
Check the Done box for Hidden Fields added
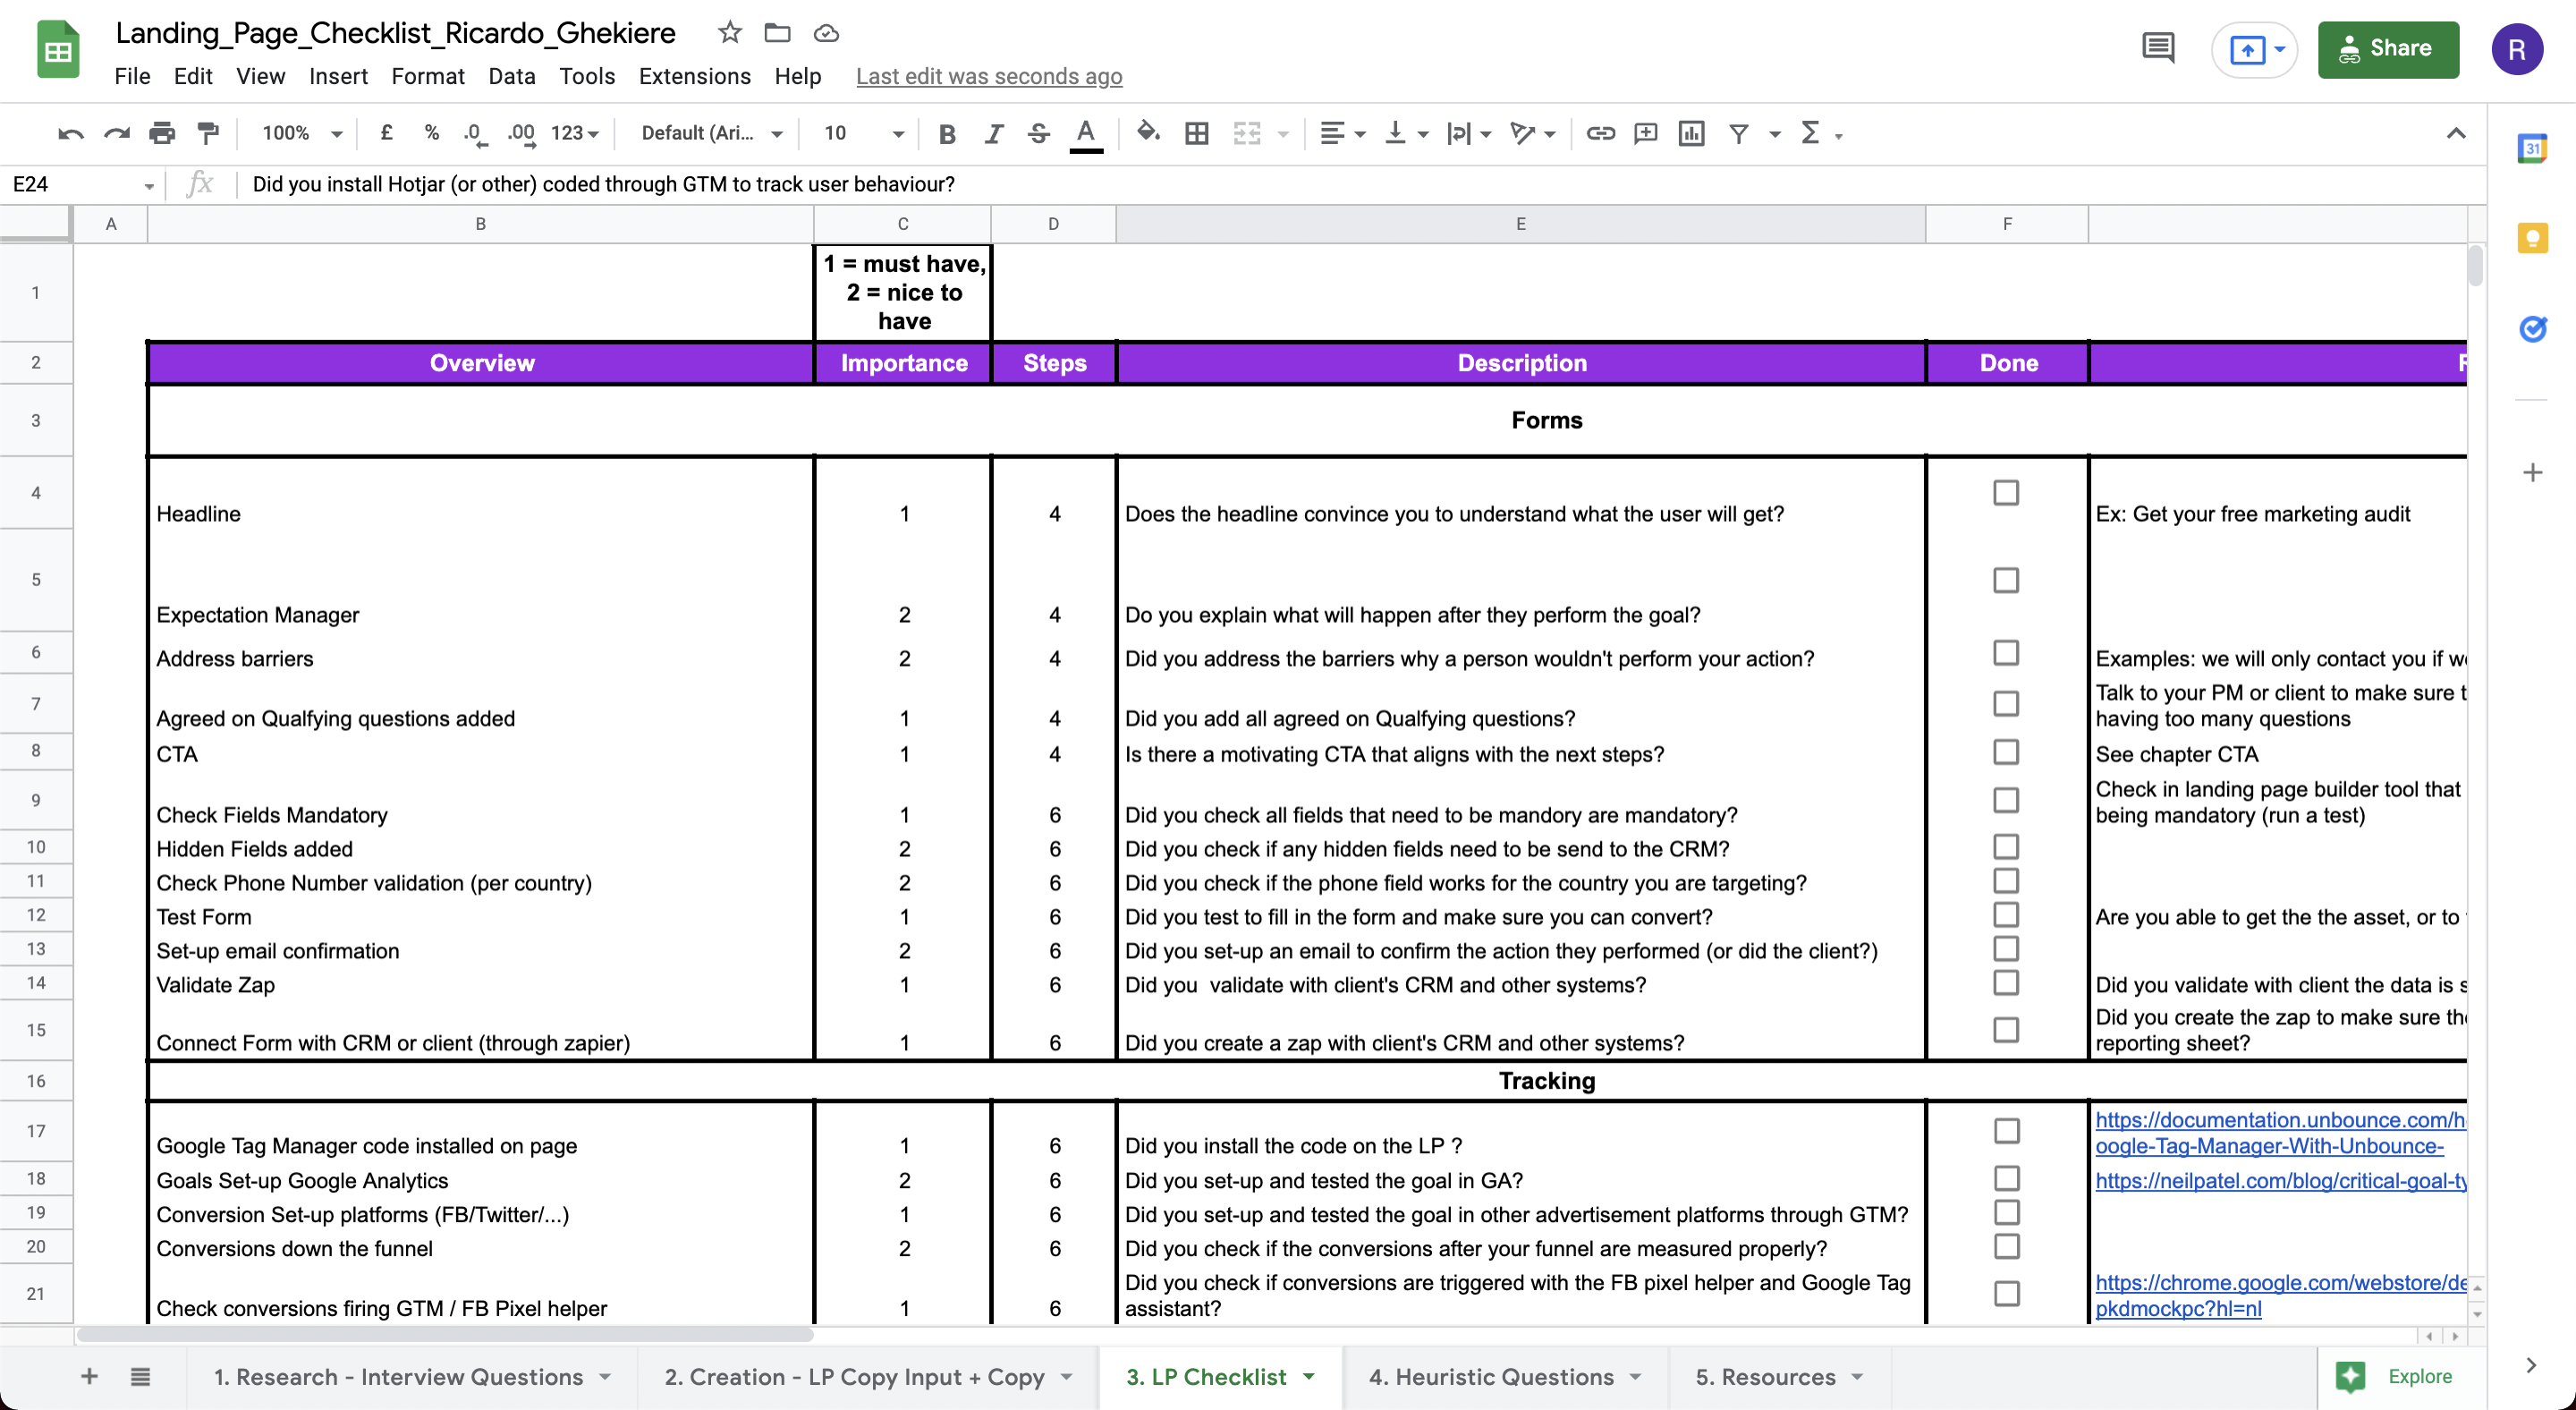[2006, 846]
